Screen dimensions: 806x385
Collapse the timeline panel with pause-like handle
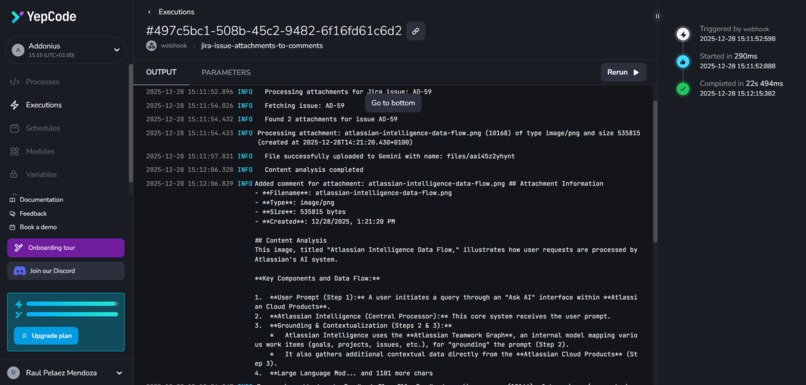(x=657, y=16)
